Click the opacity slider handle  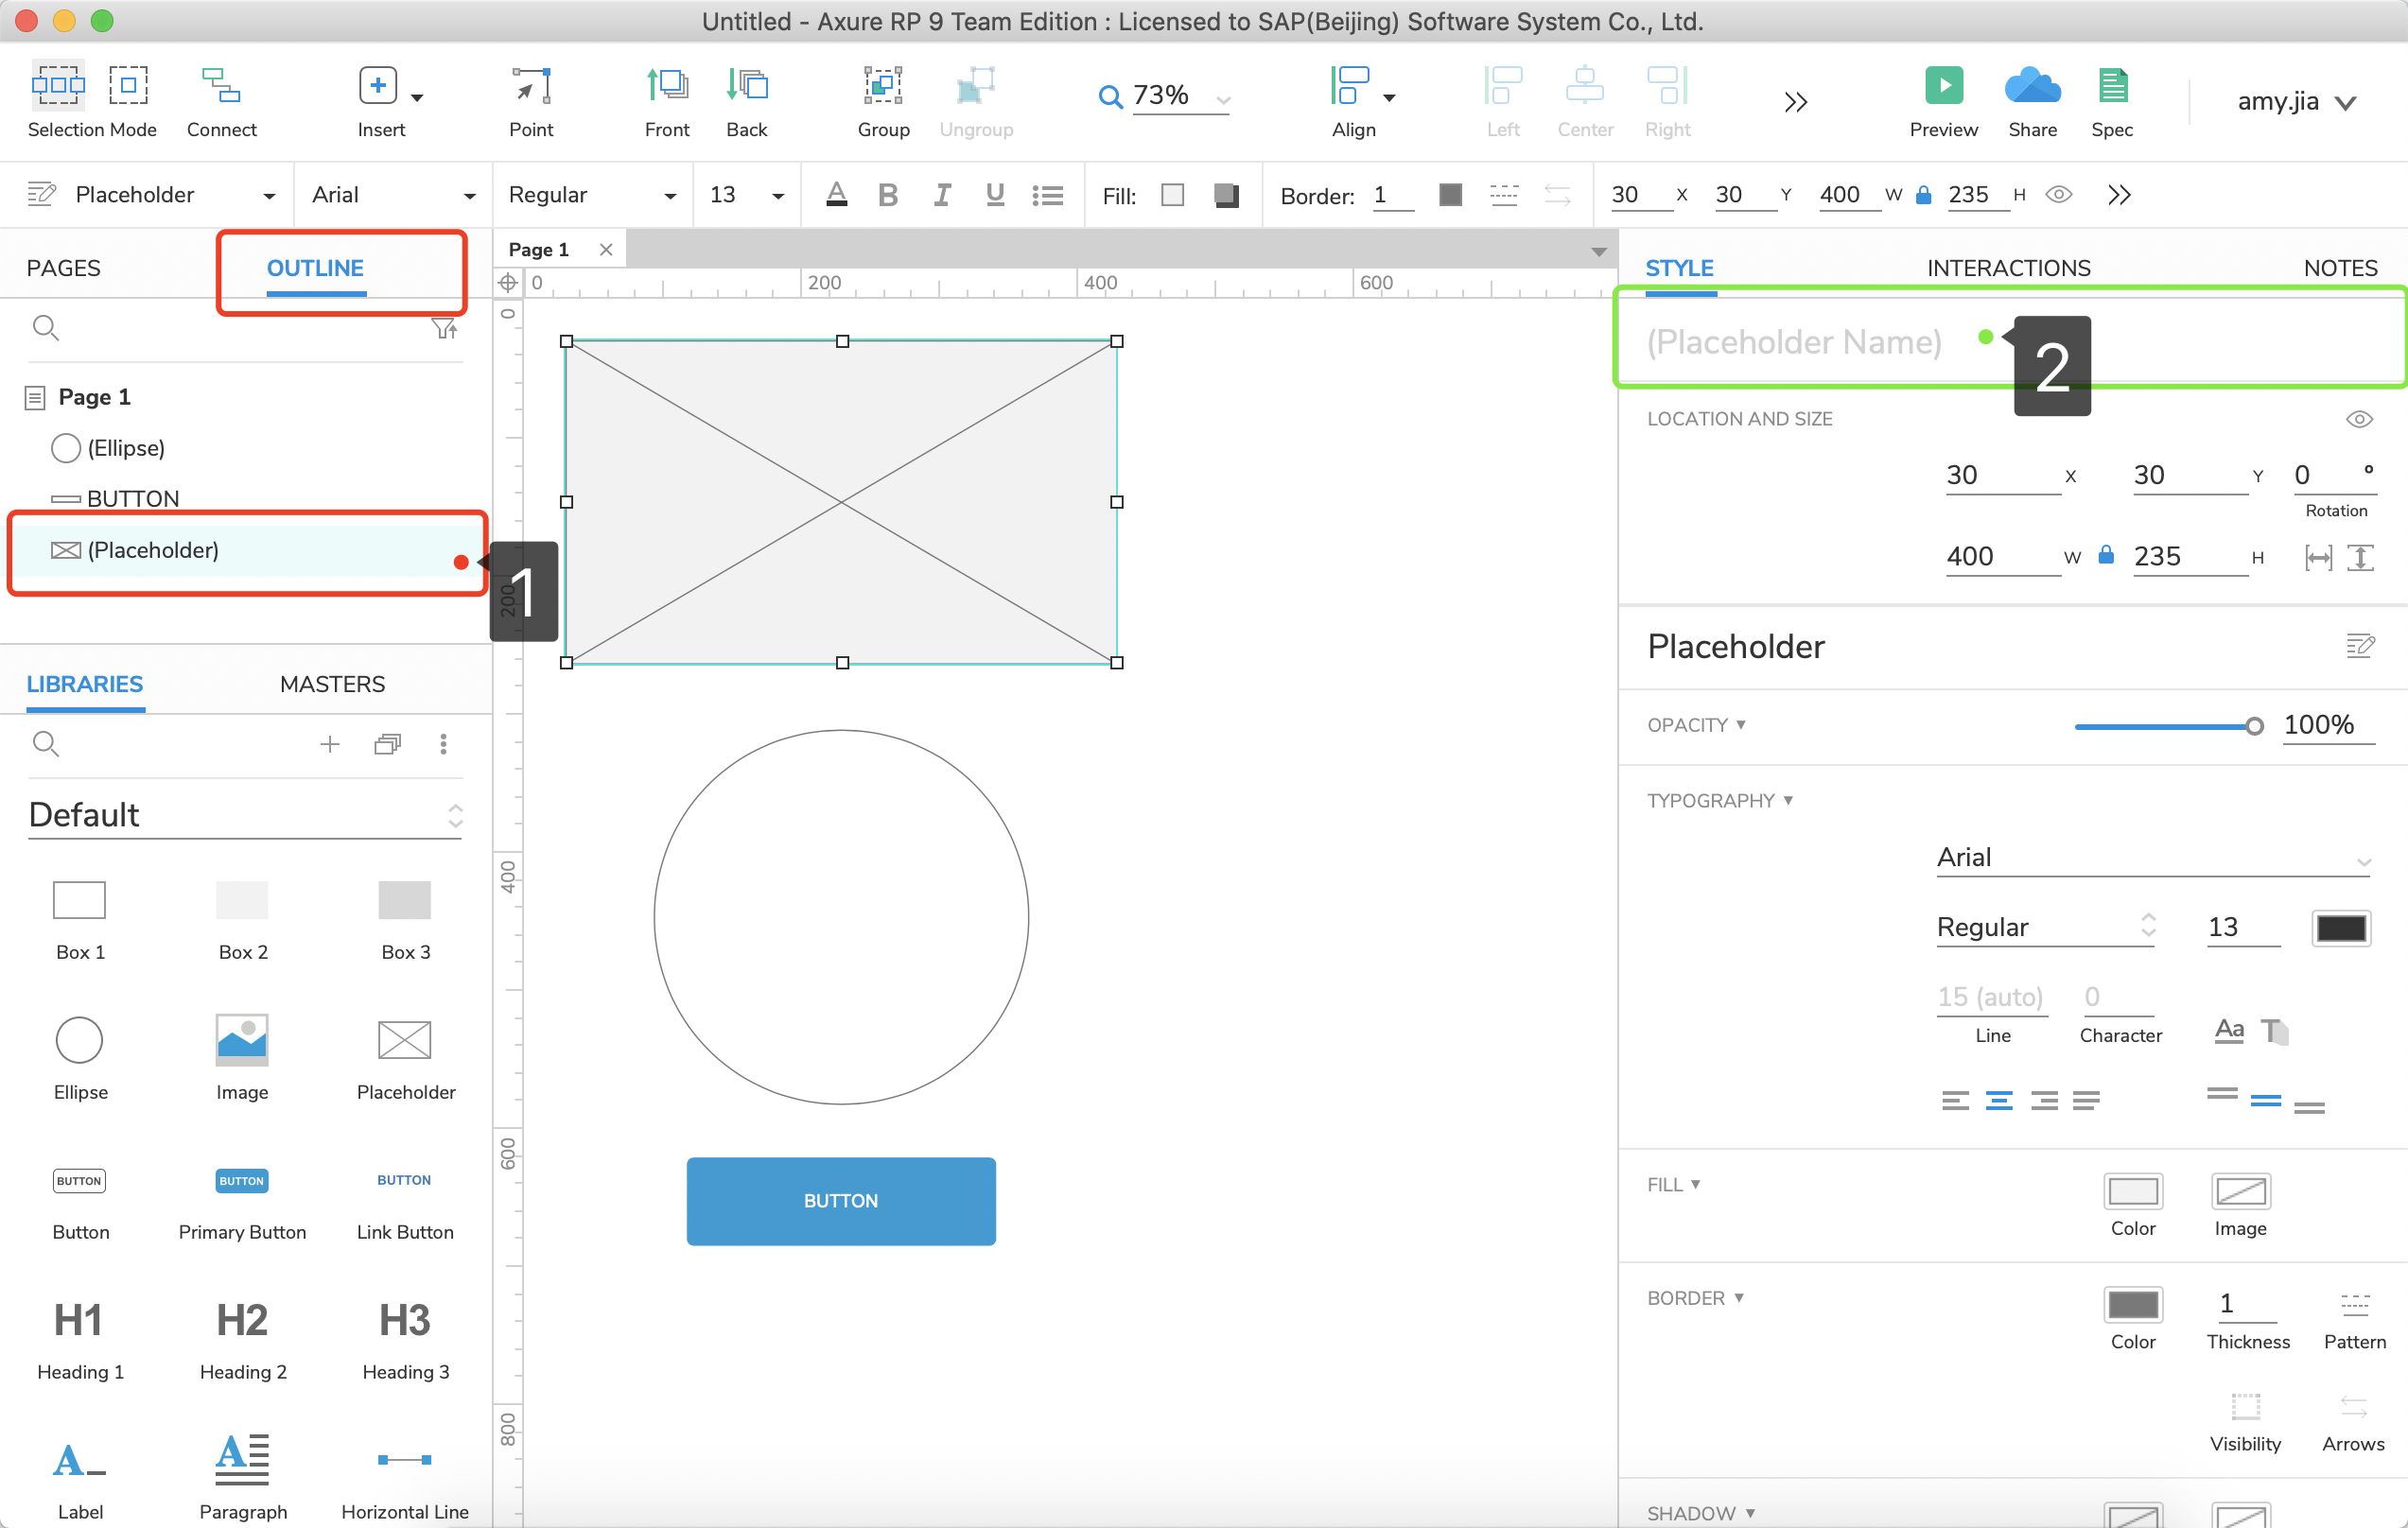pyautogui.click(x=2253, y=726)
